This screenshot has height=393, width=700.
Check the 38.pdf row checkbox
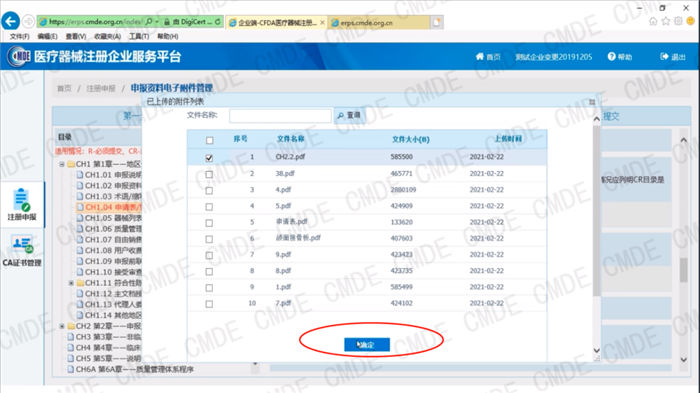point(209,174)
